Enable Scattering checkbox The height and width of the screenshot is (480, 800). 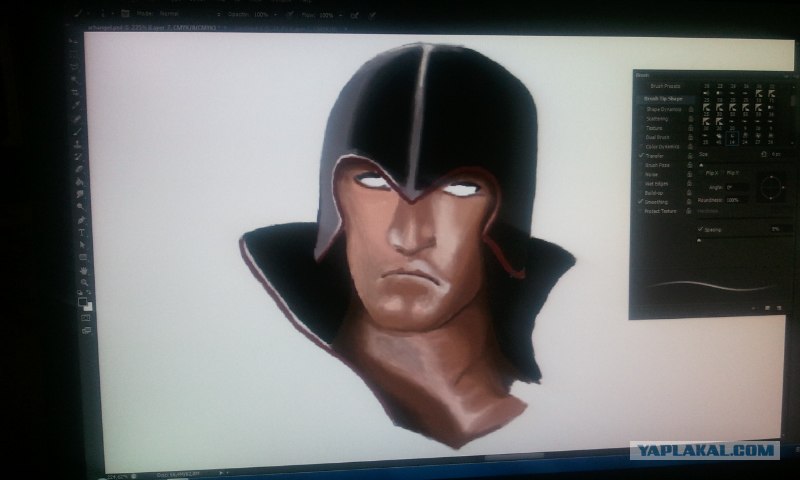pos(641,119)
